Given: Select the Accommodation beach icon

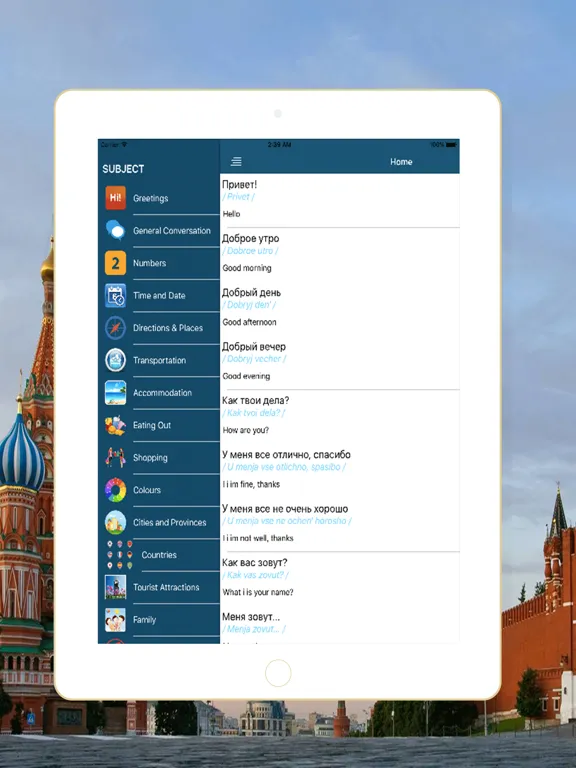Looking at the screenshot, I should (116, 392).
